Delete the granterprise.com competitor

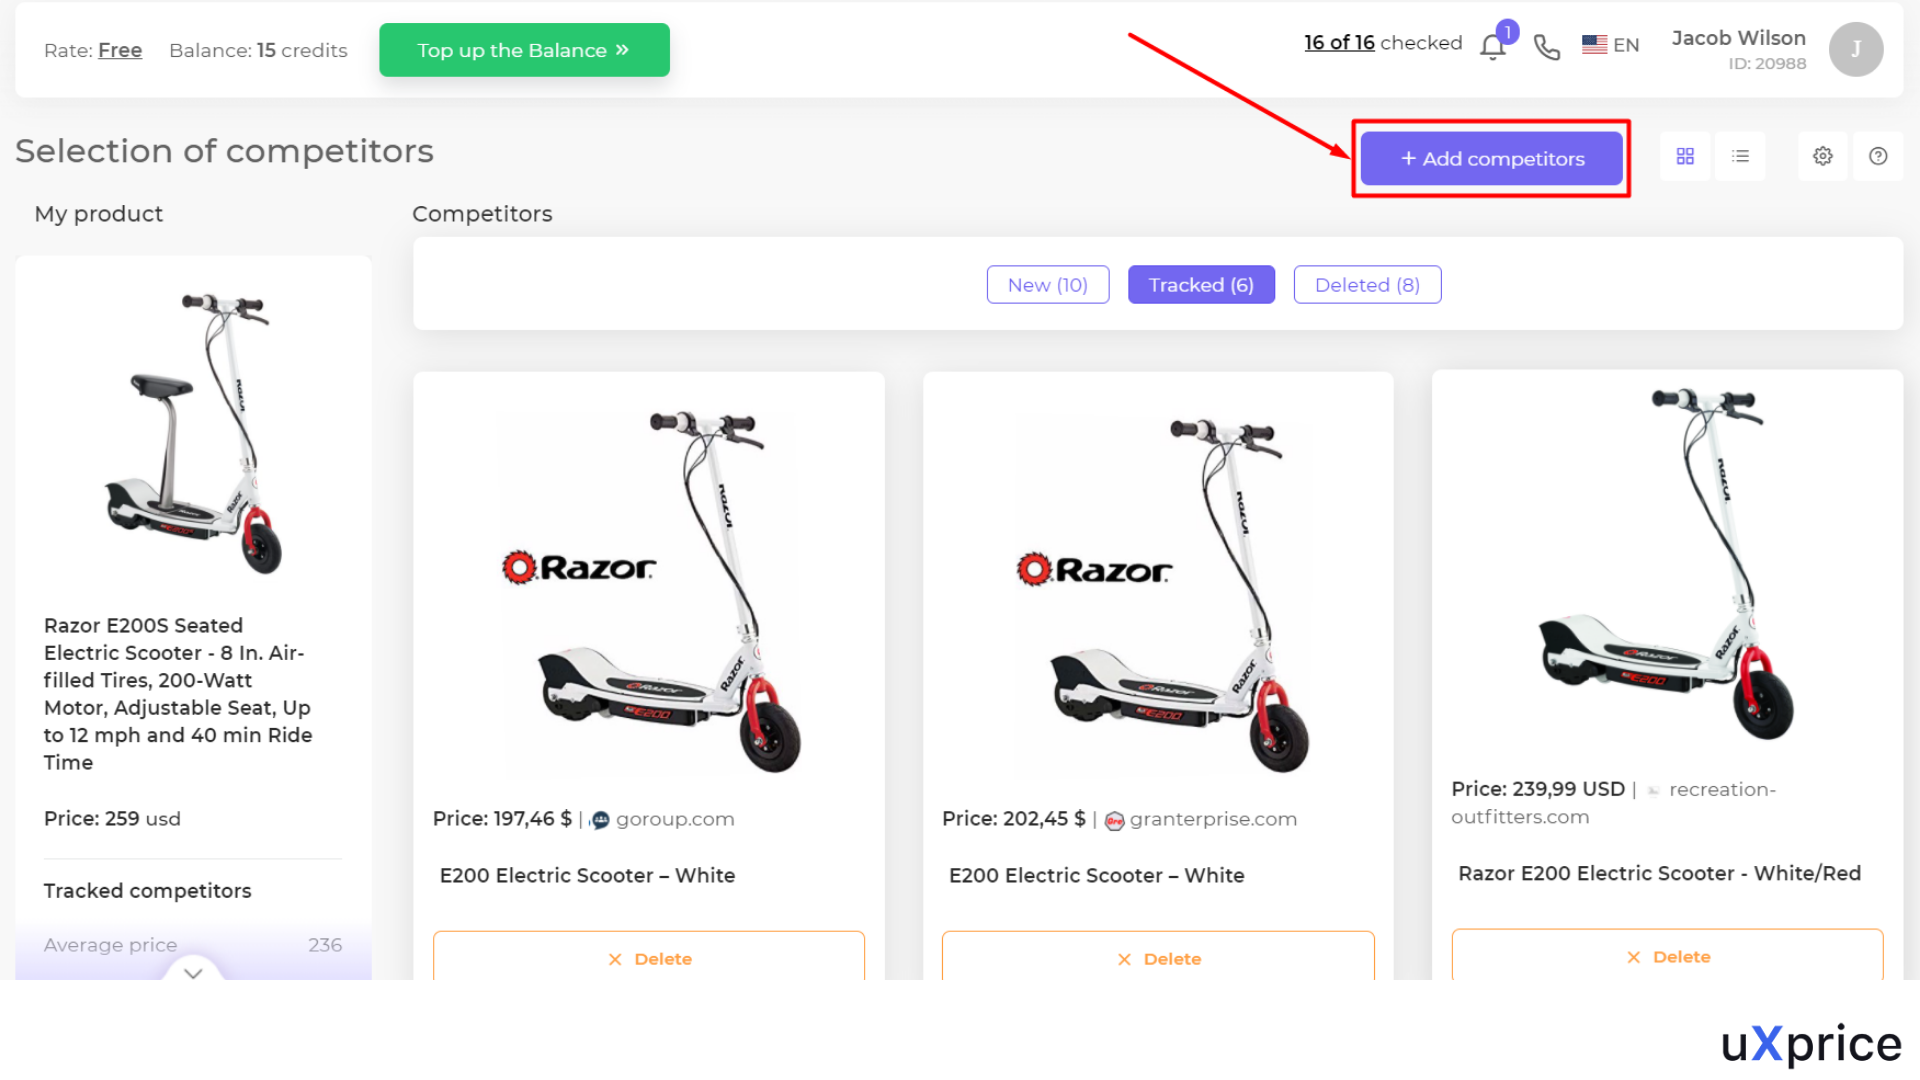(x=1158, y=956)
